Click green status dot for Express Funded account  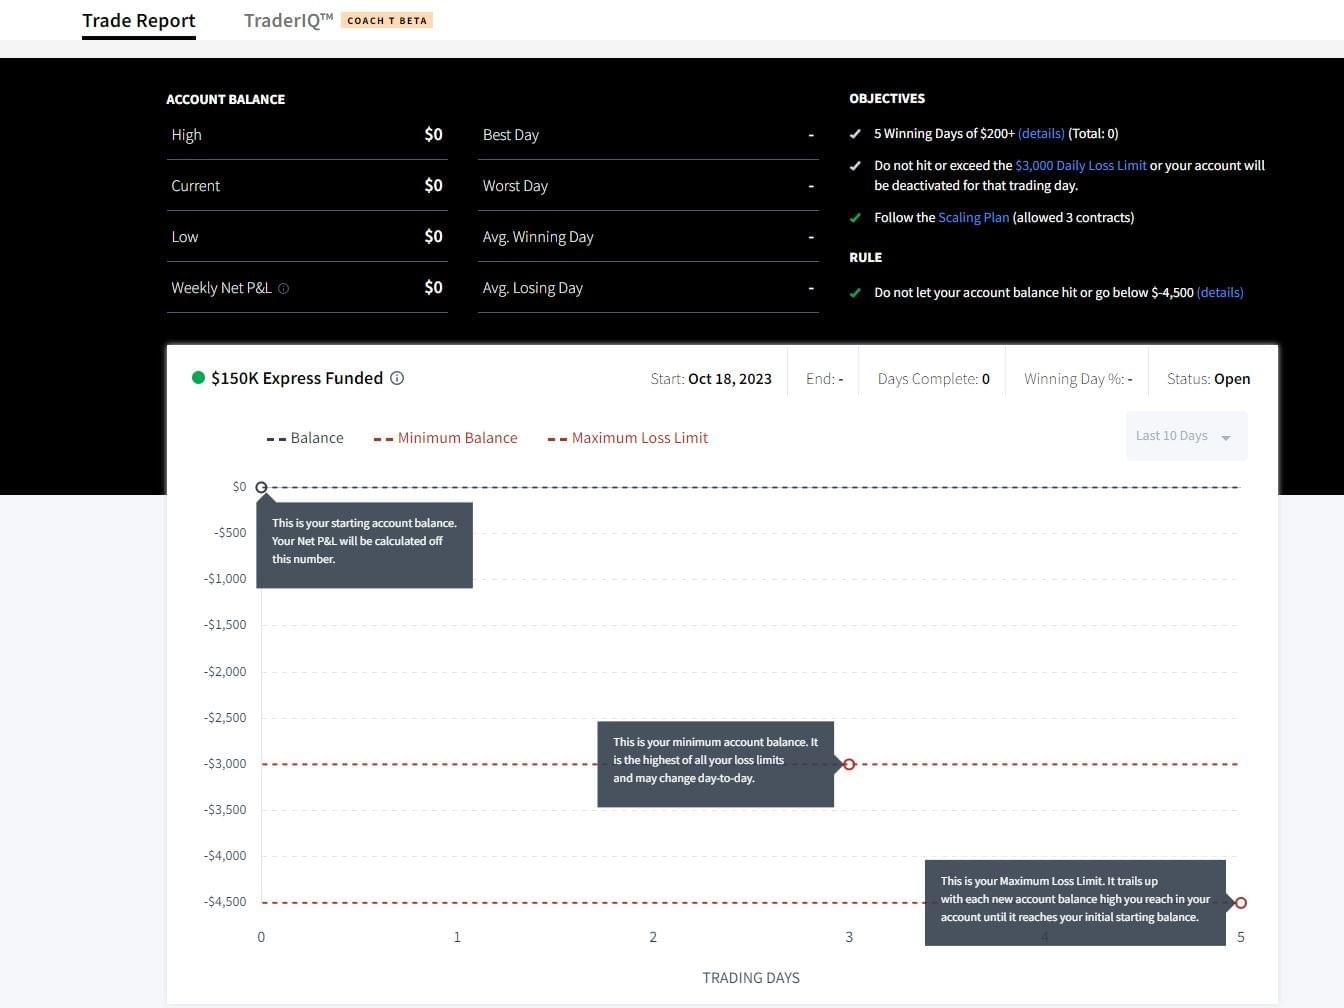click(x=198, y=378)
